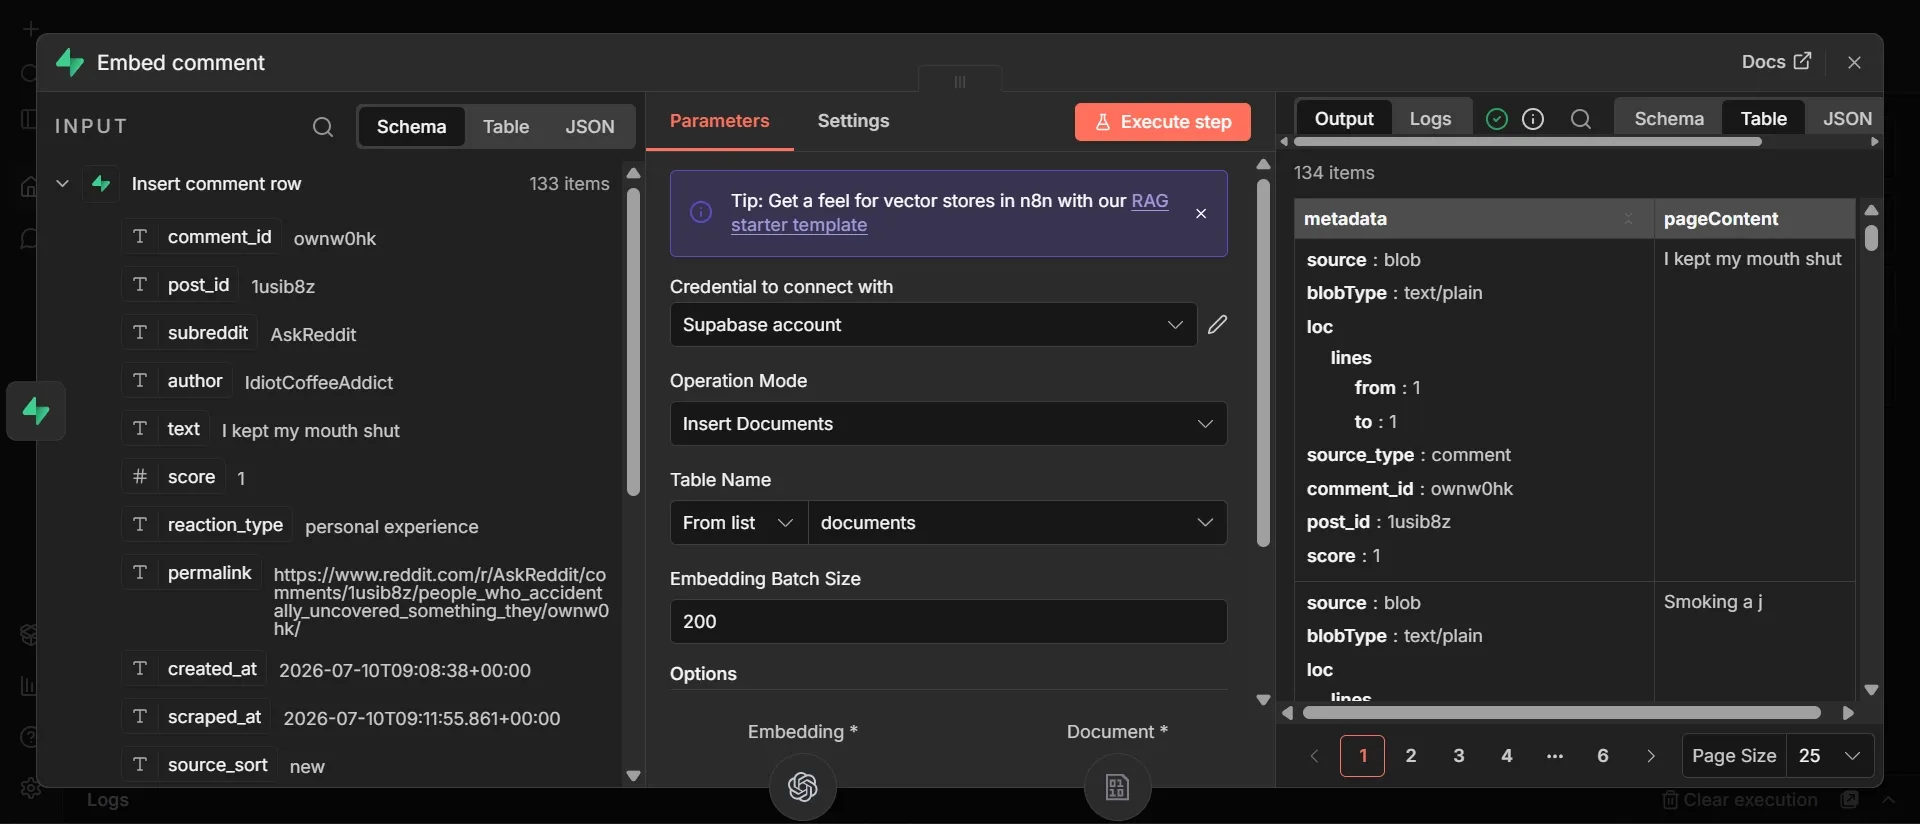The height and width of the screenshot is (824, 1920).
Task: Show output info icon details
Action: click(x=1532, y=119)
